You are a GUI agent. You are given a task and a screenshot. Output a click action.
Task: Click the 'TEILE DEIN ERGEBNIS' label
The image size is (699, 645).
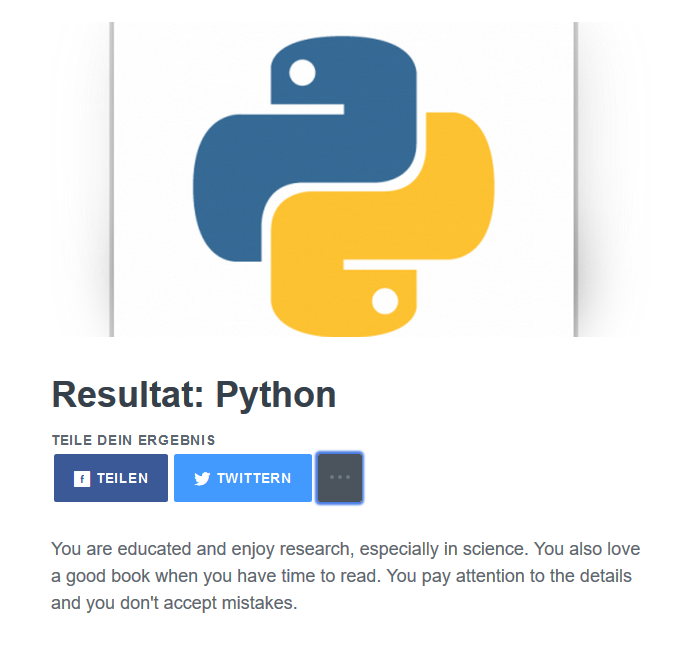134,440
